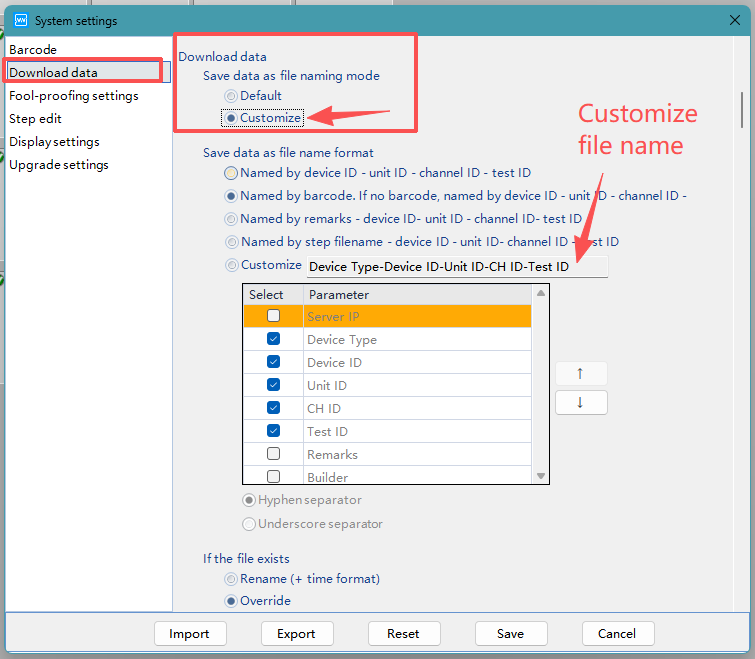Select the Server IP parameter row

(x=387, y=316)
